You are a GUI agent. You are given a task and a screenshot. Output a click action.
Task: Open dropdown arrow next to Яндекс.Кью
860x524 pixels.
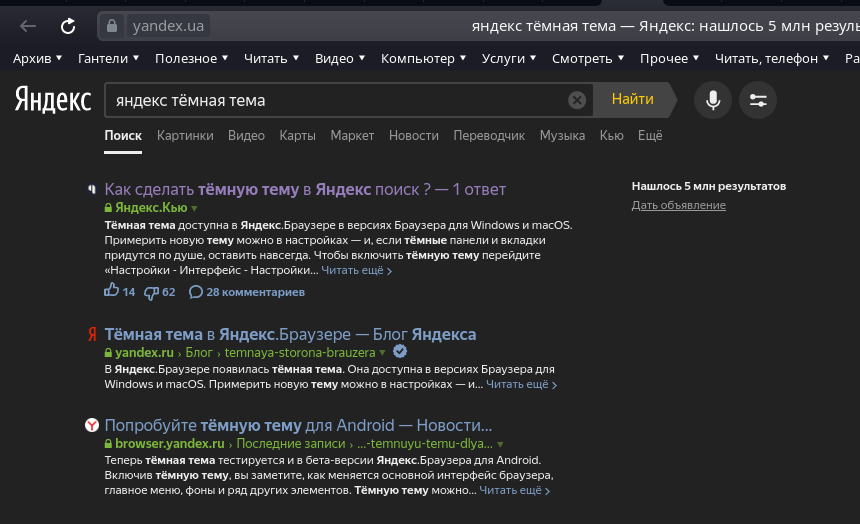coord(195,208)
